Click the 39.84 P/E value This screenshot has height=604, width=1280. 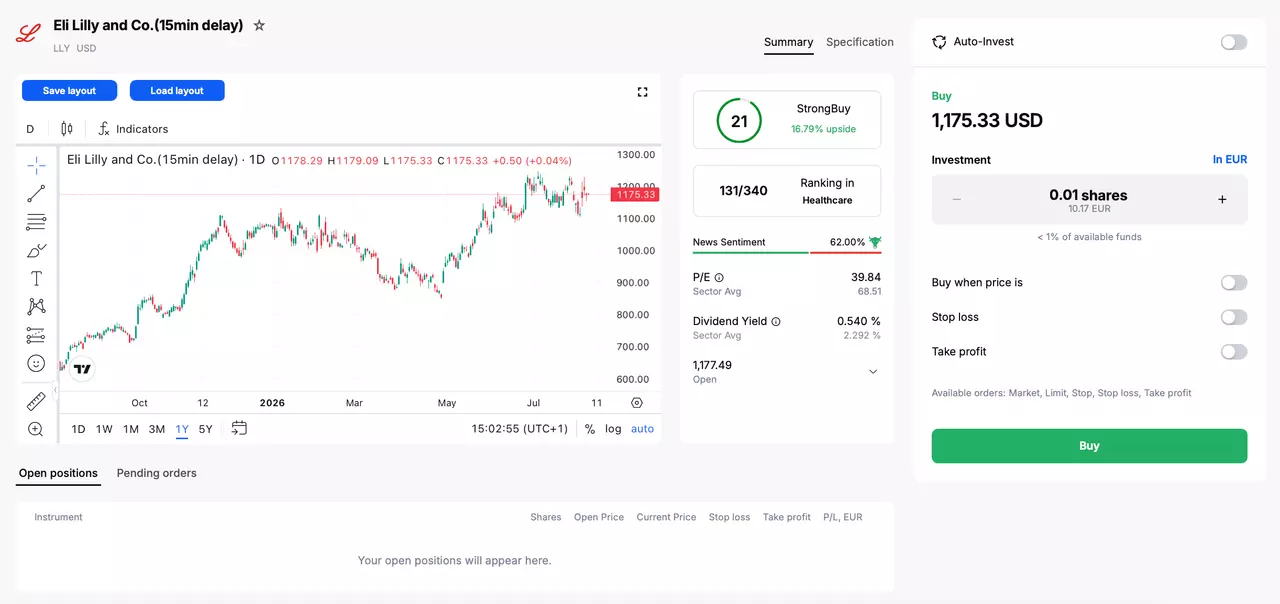pos(866,278)
